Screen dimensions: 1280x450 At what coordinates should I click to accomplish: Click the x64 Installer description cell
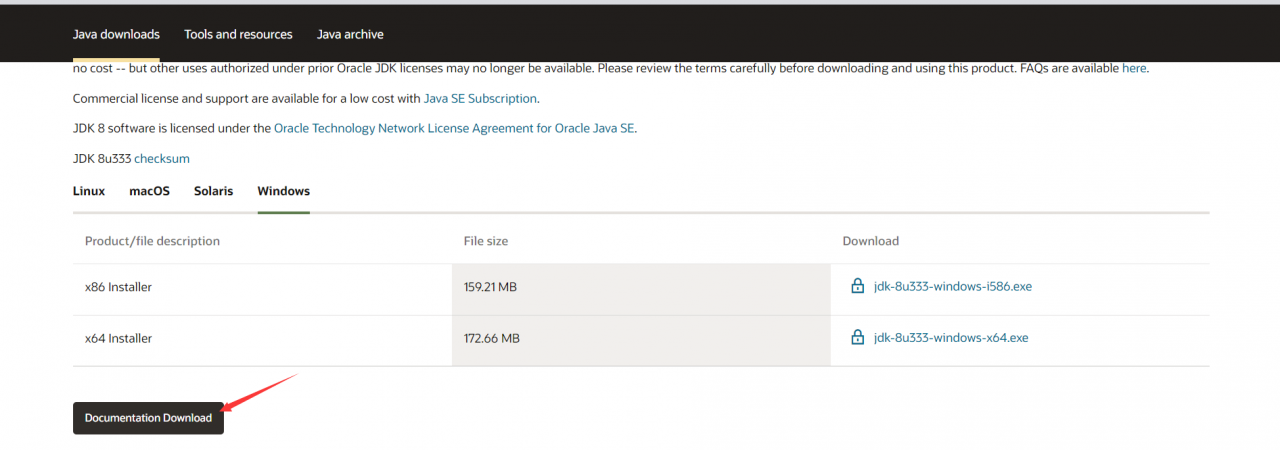click(x=119, y=339)
